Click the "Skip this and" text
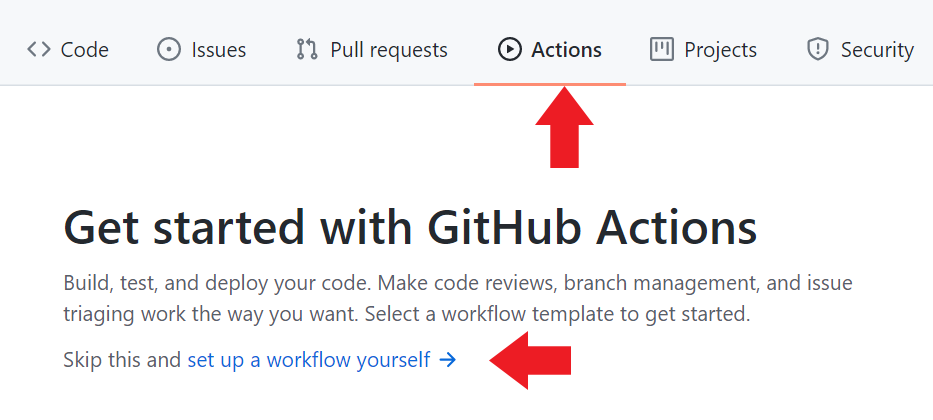This screenshot has width=933, height=420. pyautogui.click(x=122, y=359)
